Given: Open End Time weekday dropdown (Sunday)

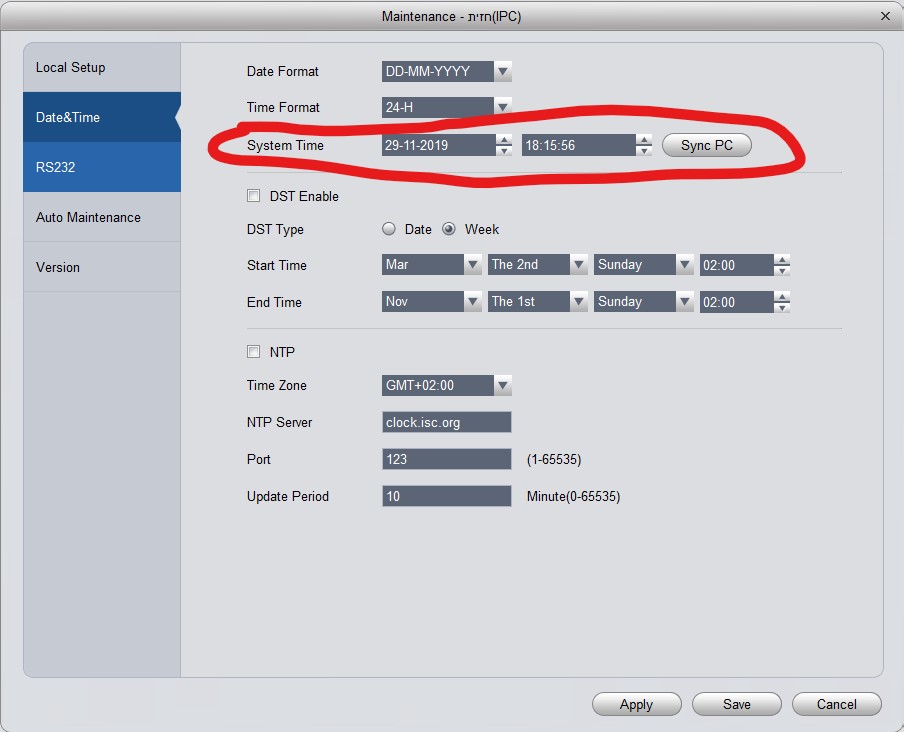Looking at the screenshot, I should click(x=643, y=301).
